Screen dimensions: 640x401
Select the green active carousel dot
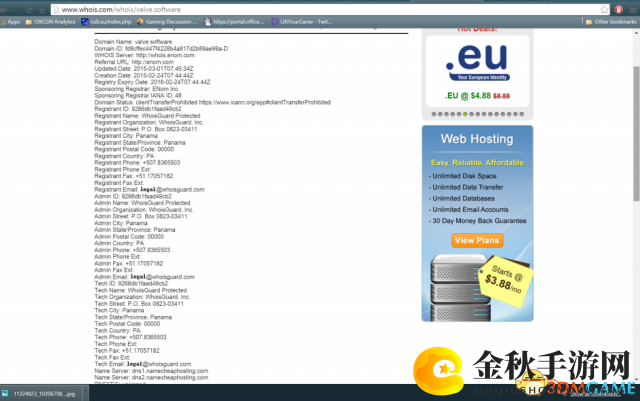click(465, 114)
